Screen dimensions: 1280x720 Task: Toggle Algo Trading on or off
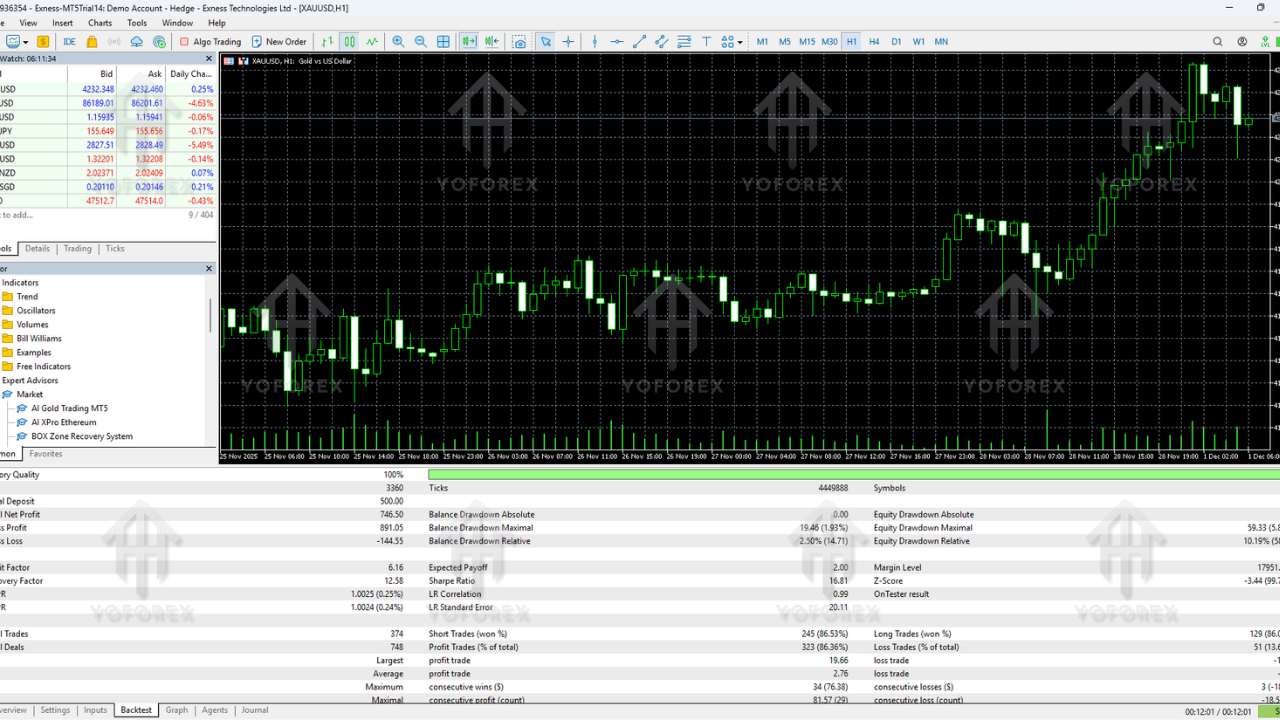210,42
